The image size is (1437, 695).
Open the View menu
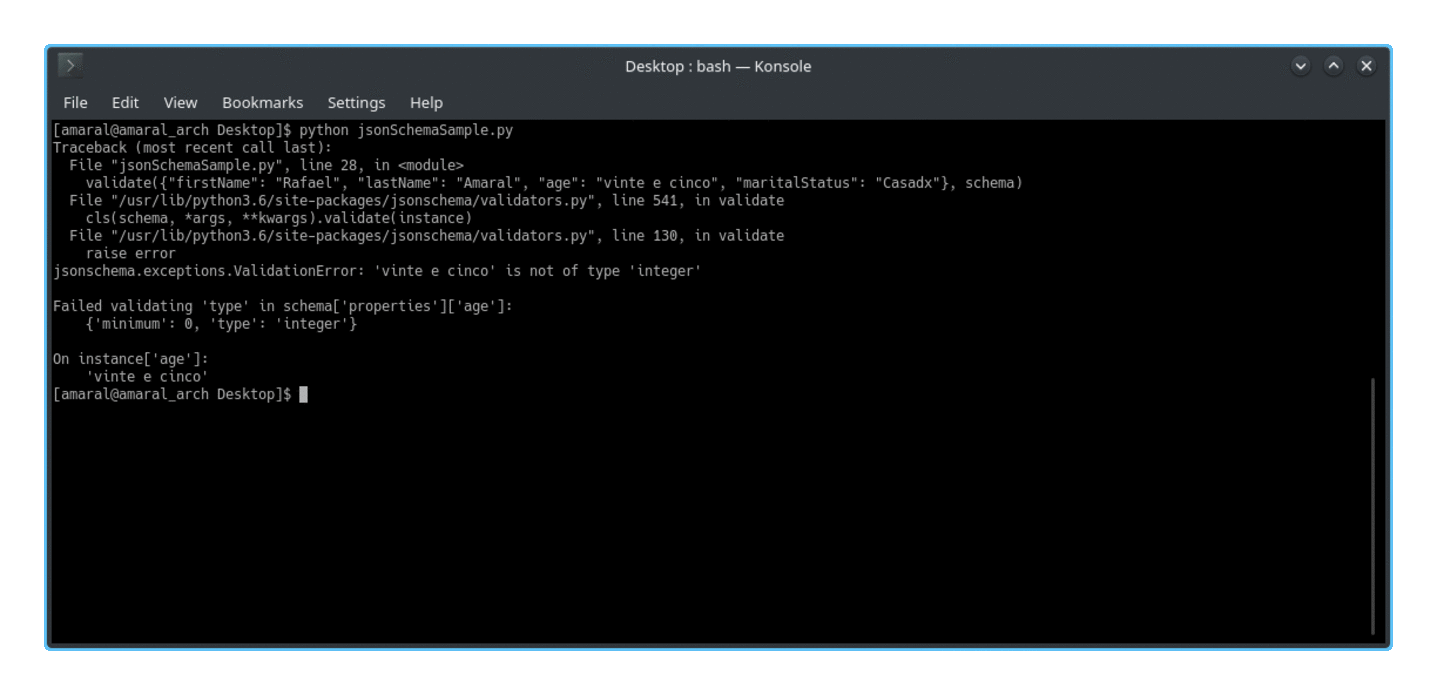(x=179, y=102)
